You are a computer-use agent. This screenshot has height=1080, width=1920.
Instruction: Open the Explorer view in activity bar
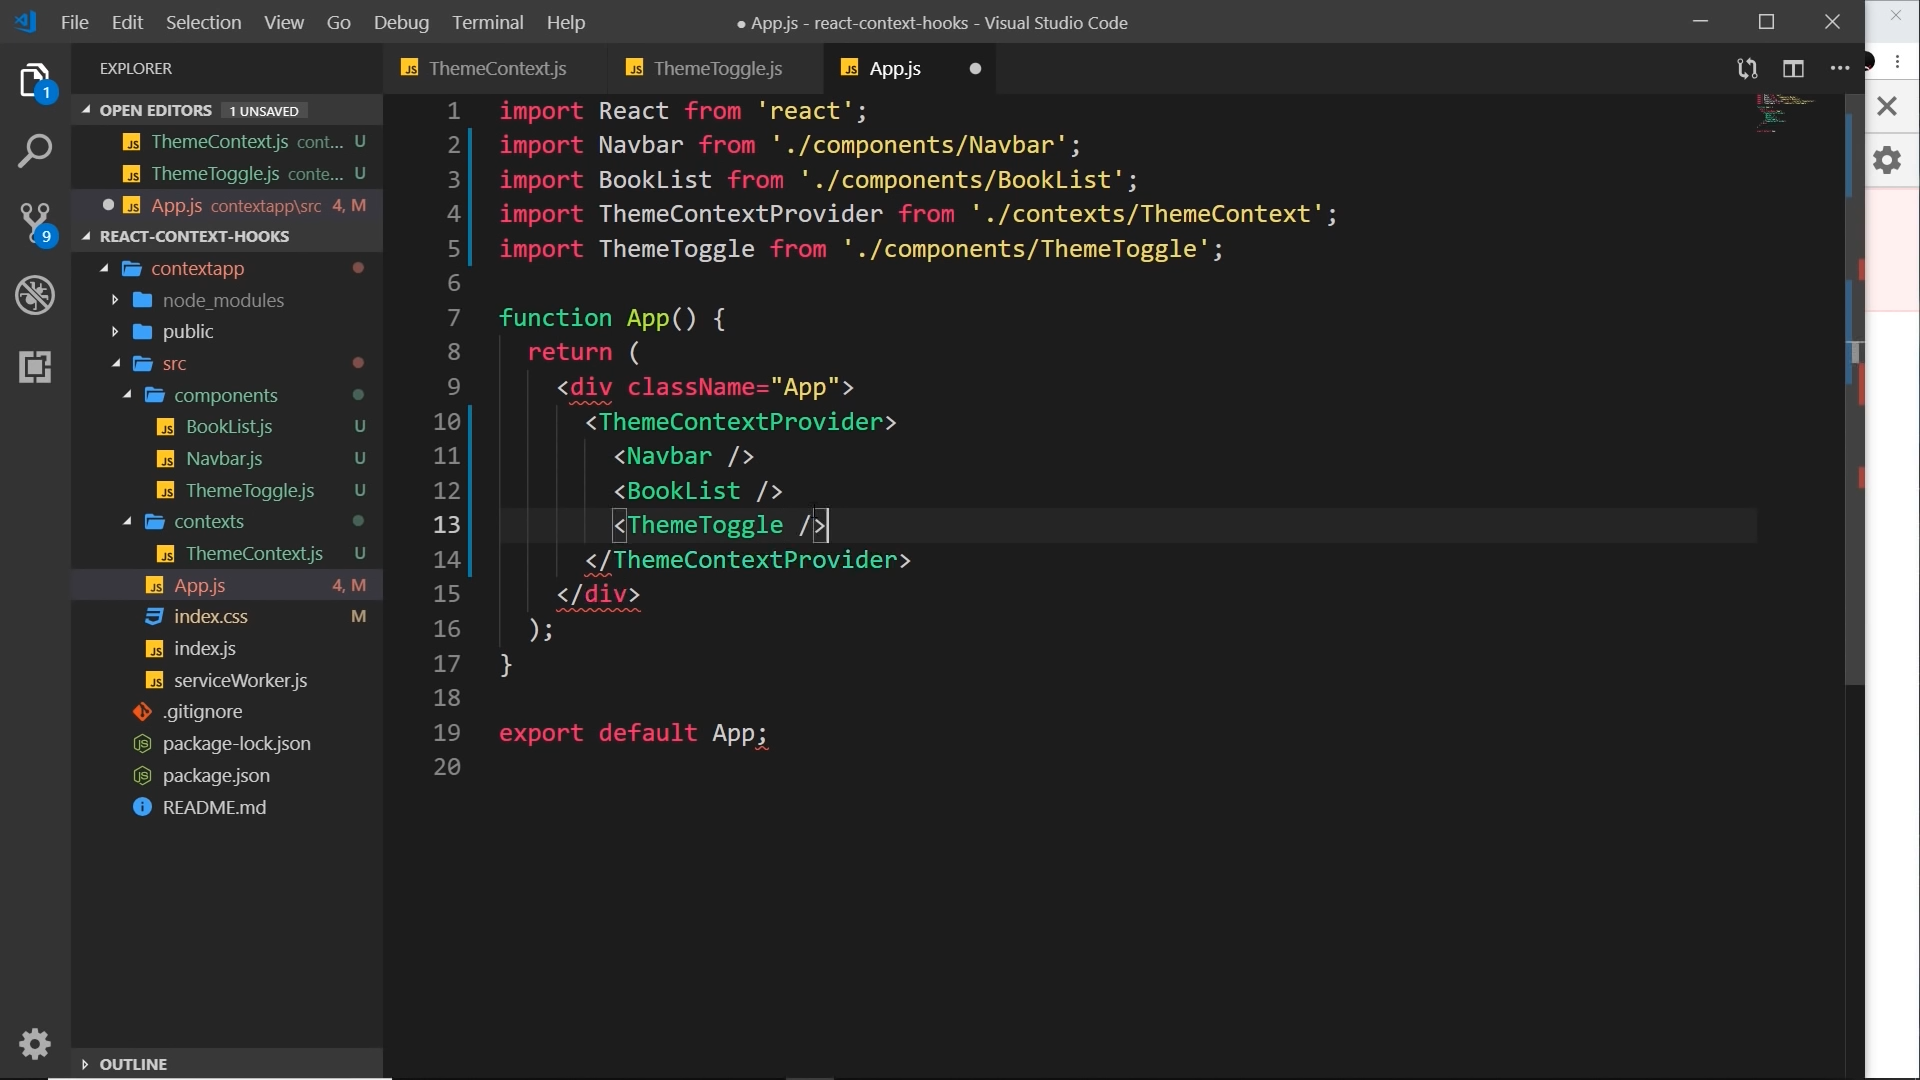35,81
